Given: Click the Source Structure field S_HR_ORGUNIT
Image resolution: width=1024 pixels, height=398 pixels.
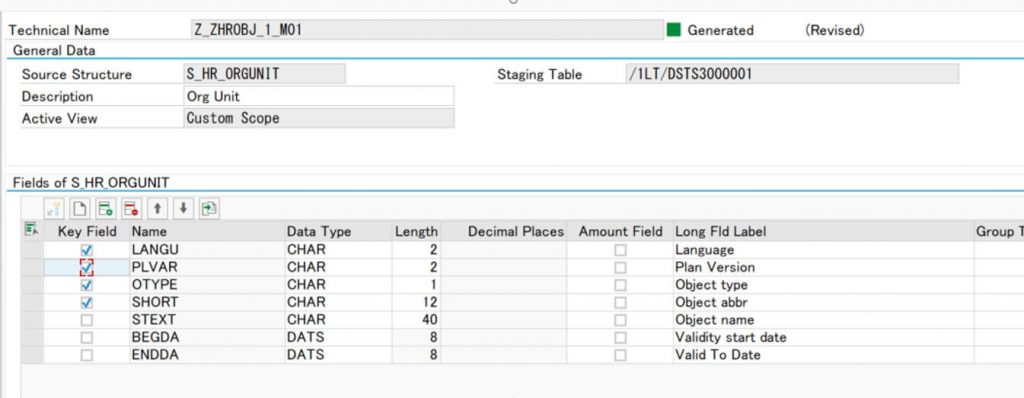Looking at the screenshot, I should pos(264,74).
